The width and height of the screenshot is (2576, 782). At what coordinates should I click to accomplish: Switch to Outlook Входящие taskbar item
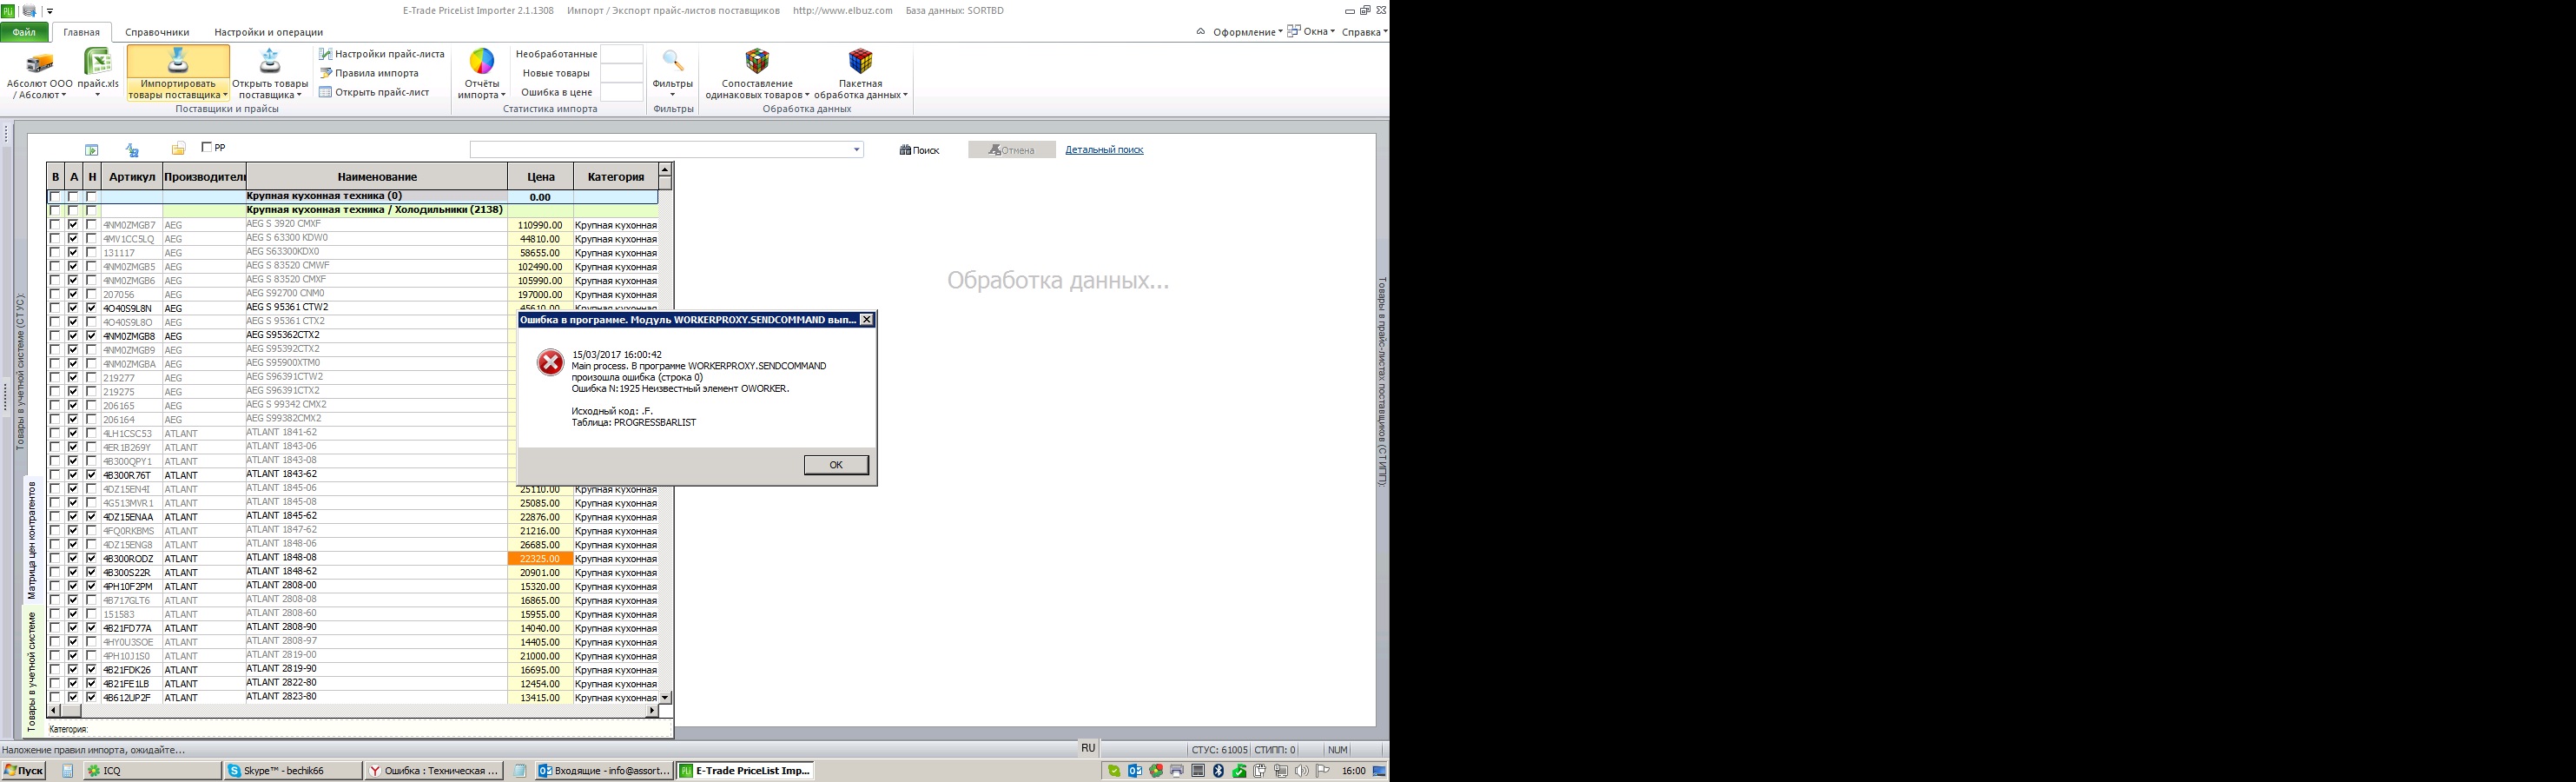(604, 771)
